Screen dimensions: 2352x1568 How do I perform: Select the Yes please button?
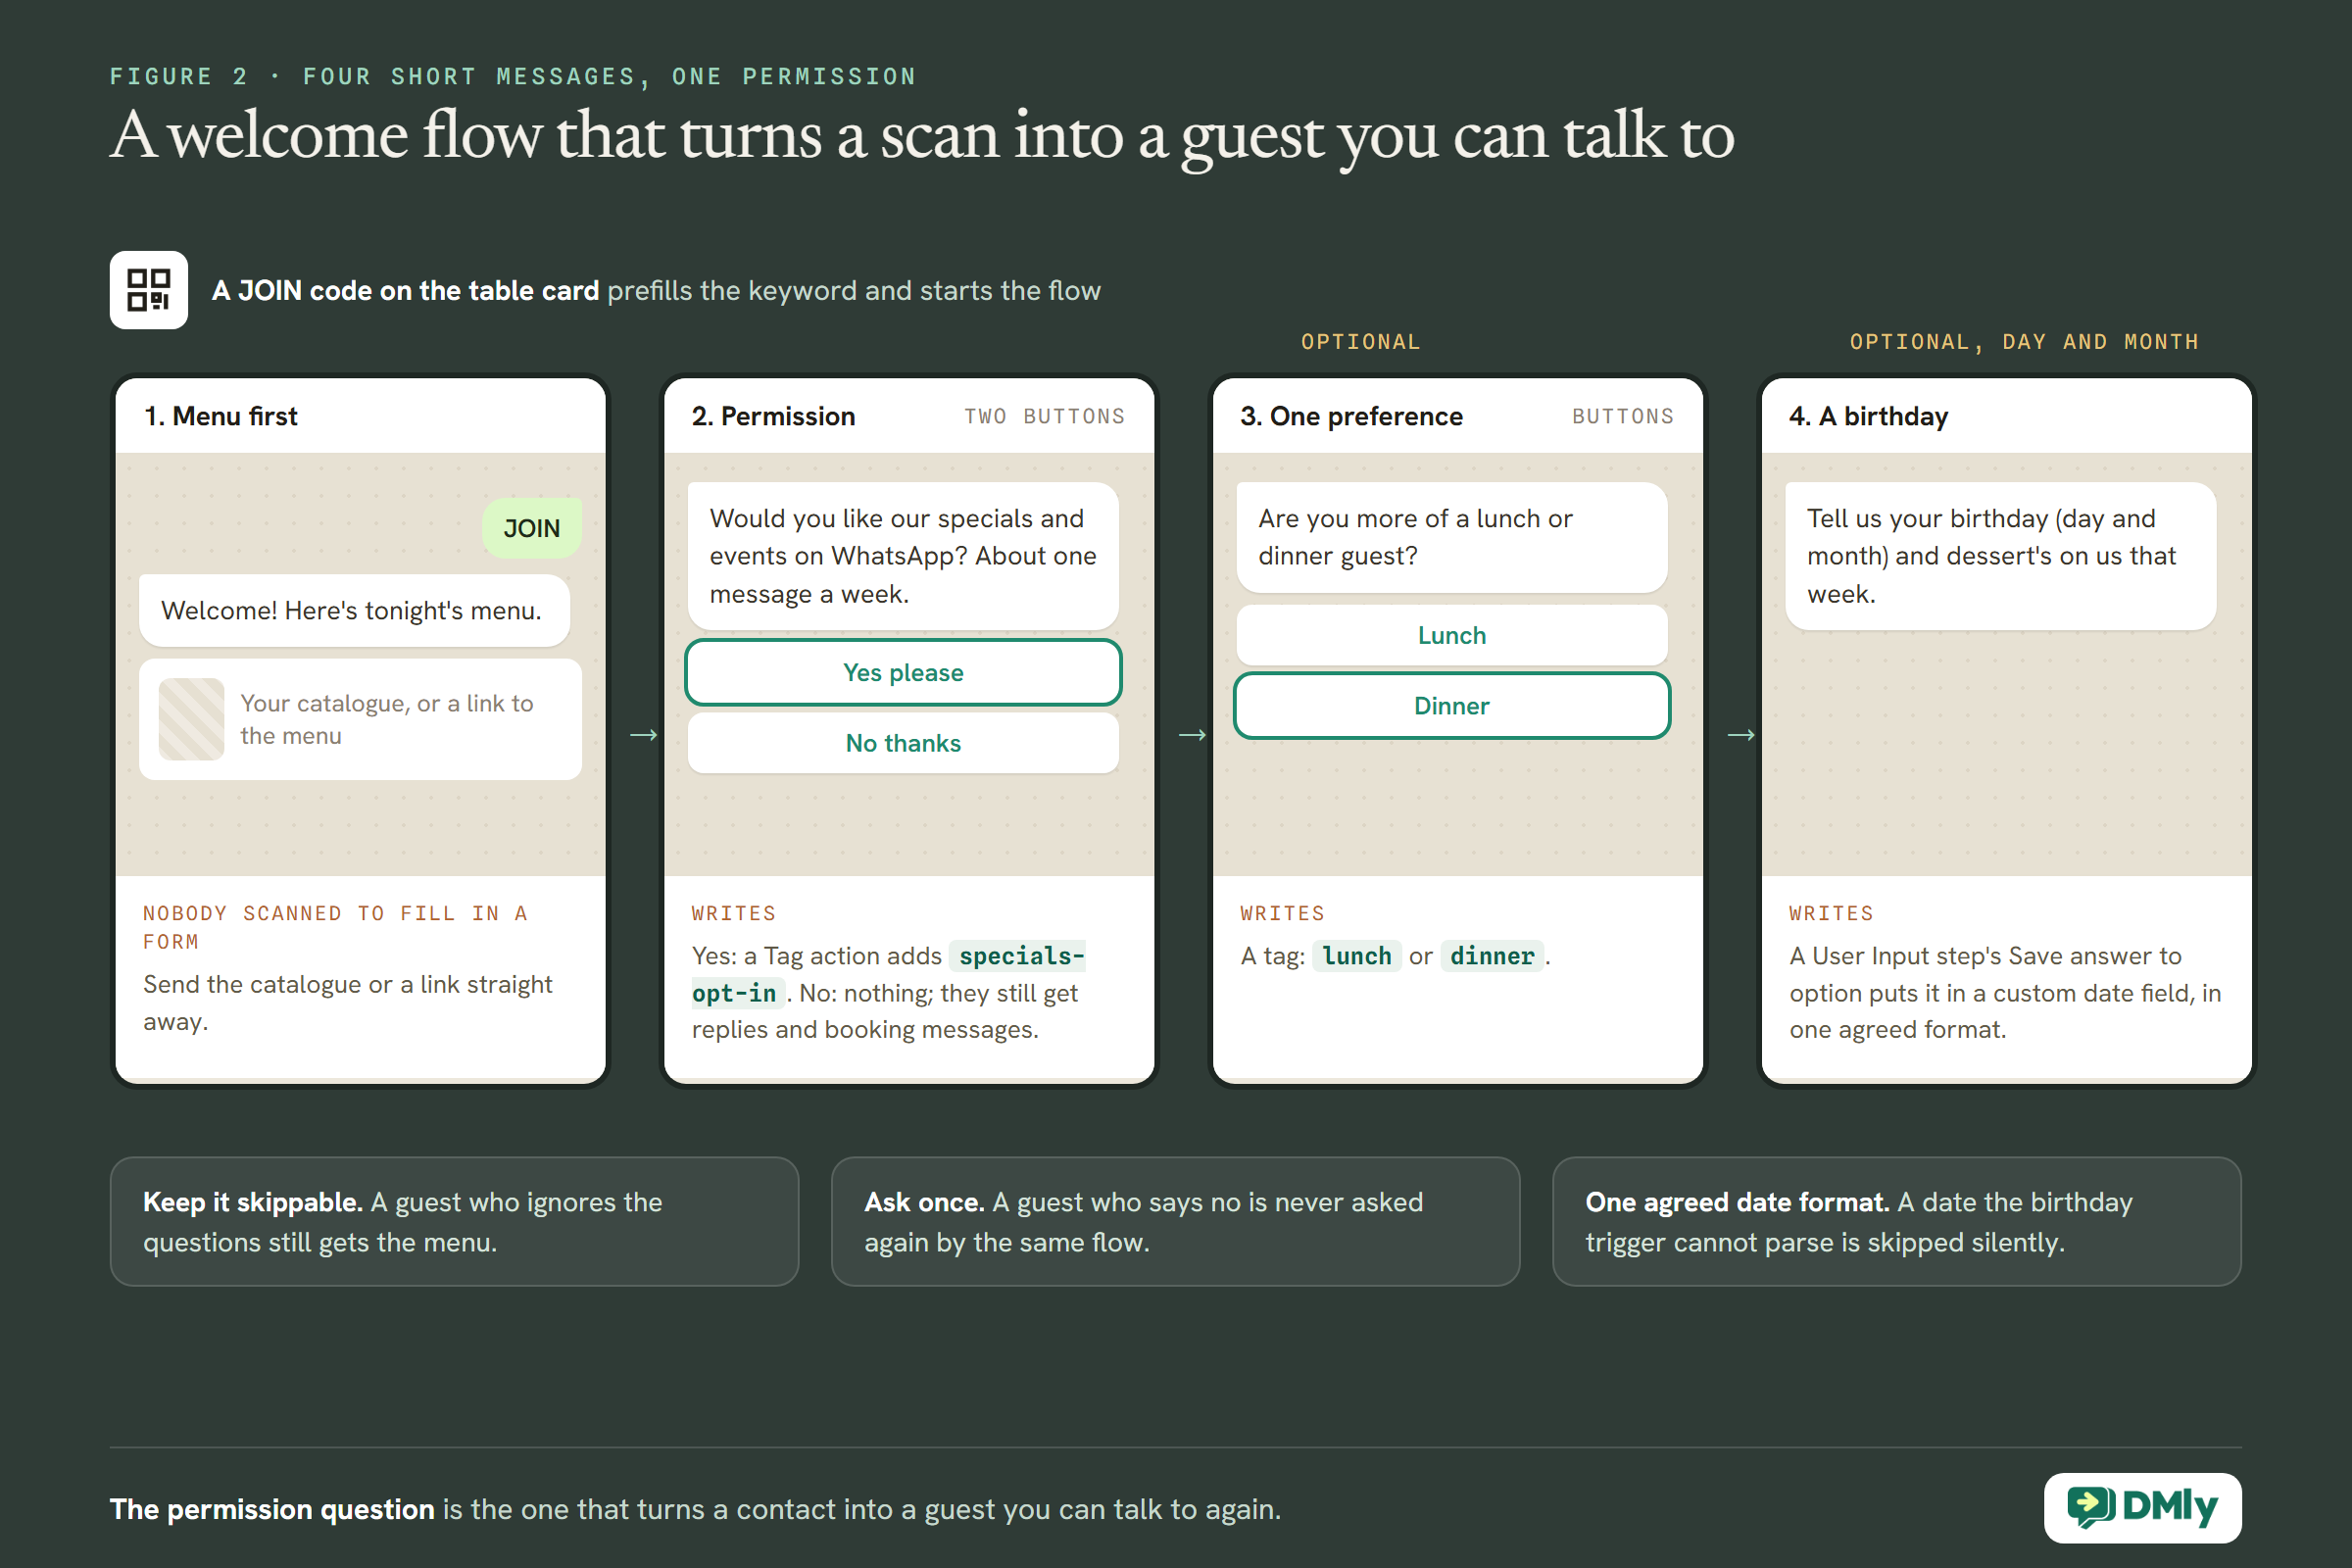click(x=903, y=672)
